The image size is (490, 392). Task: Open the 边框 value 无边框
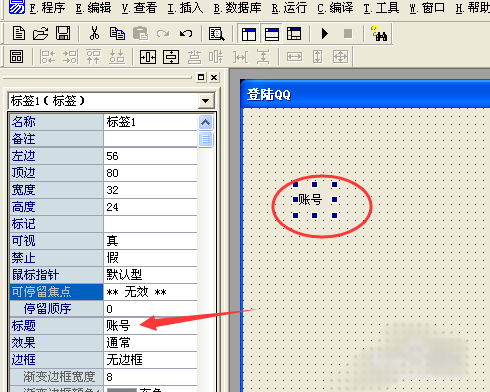click(150, 360)
